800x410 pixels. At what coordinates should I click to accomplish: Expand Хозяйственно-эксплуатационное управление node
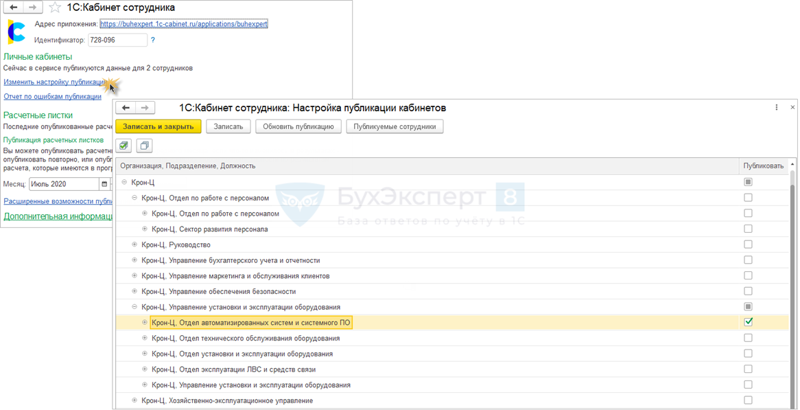(135, 400)
